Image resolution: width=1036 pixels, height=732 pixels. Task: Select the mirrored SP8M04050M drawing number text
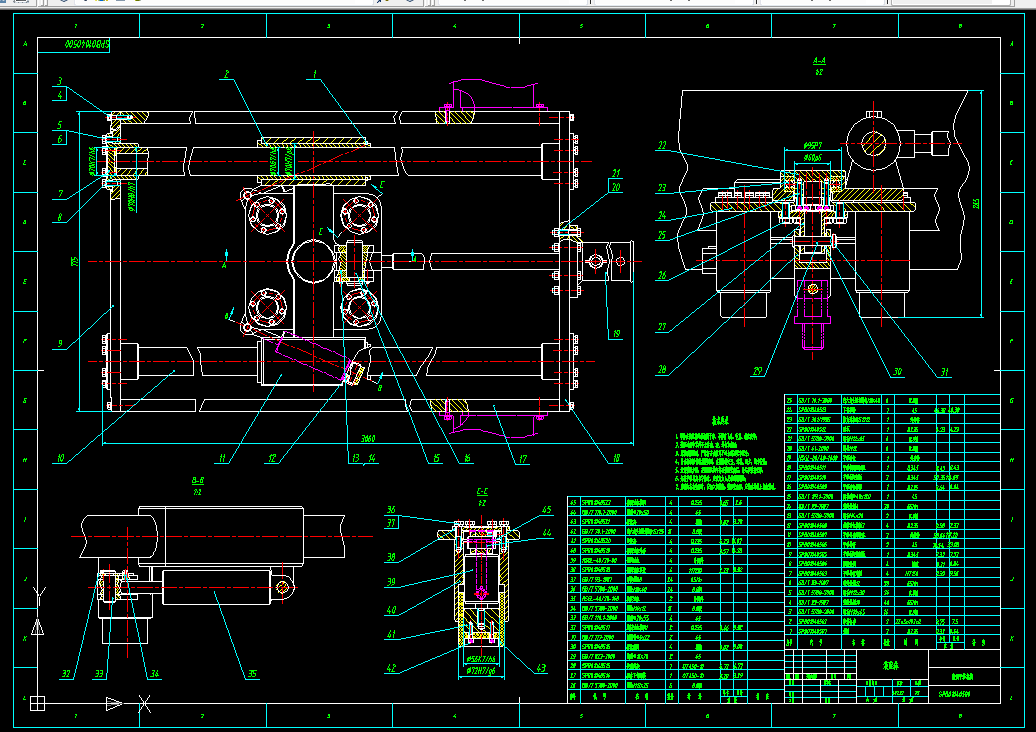pos(87,46)
